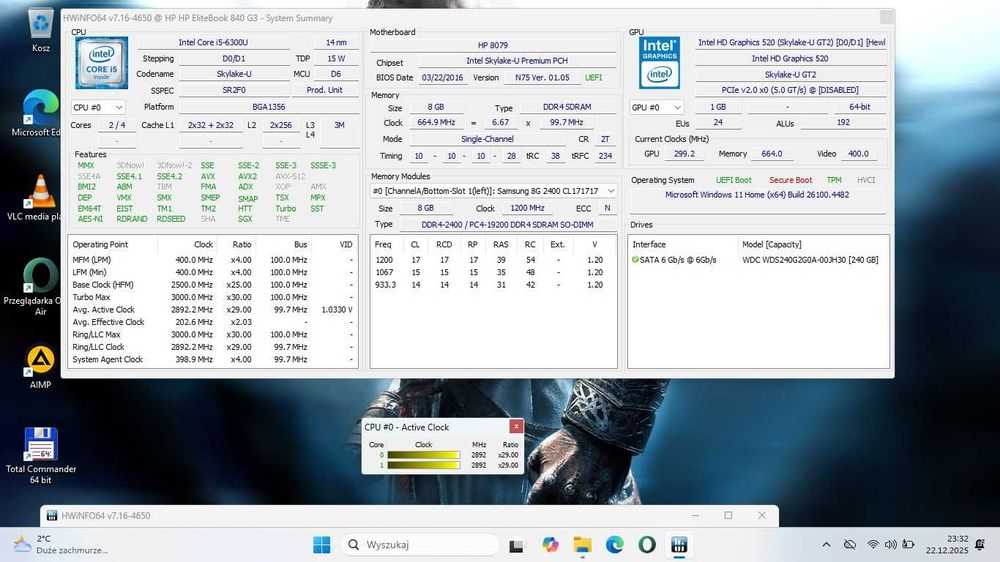Open Opera Air browser desktop shortcut

coord(40,286)
